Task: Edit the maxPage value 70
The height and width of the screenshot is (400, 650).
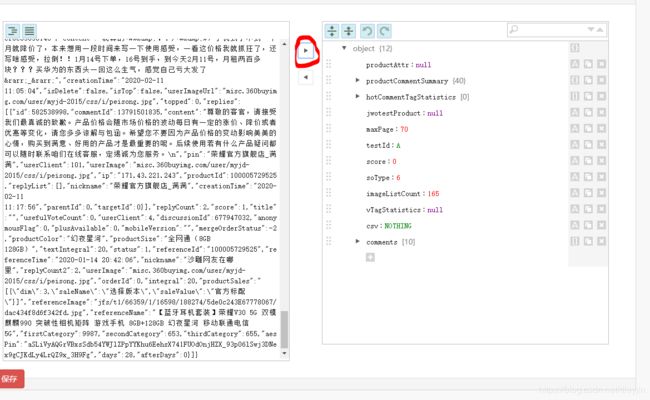Action: 404,129
